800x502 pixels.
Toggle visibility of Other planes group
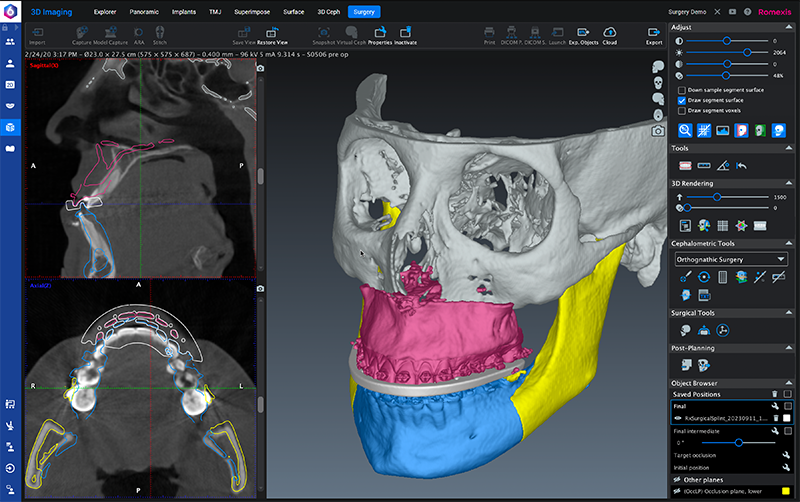click(677, 480)
